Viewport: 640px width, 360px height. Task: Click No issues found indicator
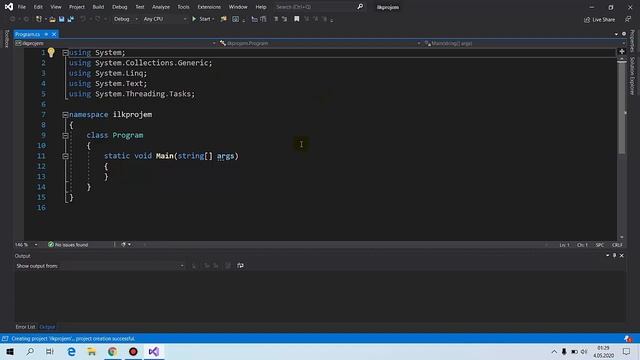tap(68, 245)
